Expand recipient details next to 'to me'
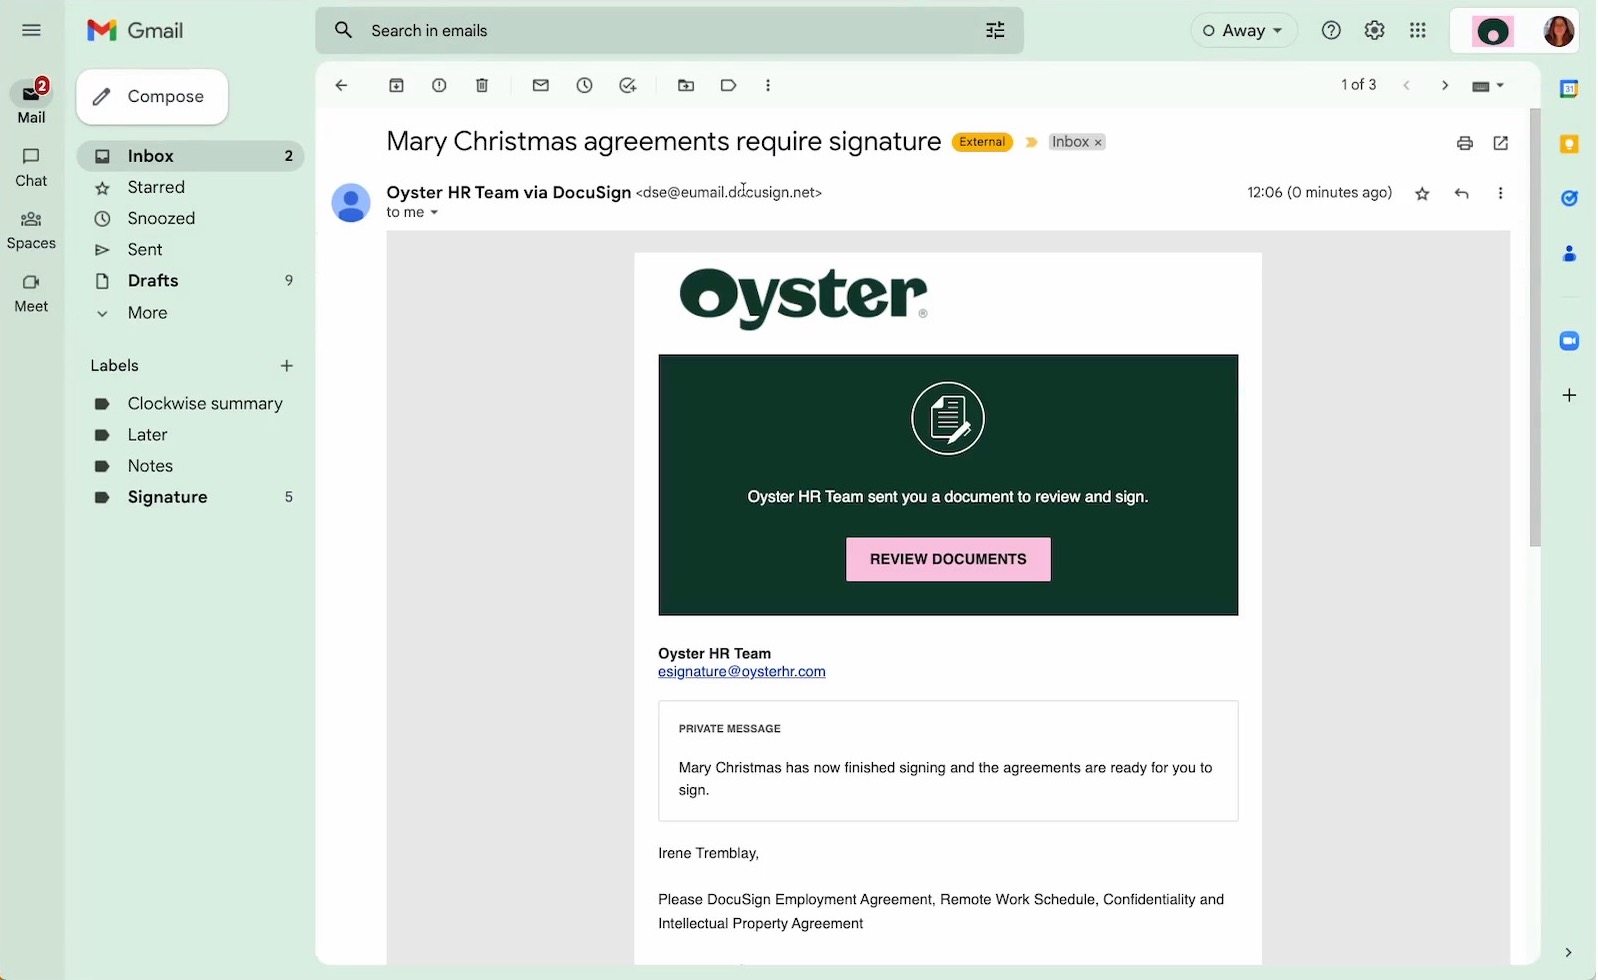Viewport: 1598px width, 980px height. (434, 213)
